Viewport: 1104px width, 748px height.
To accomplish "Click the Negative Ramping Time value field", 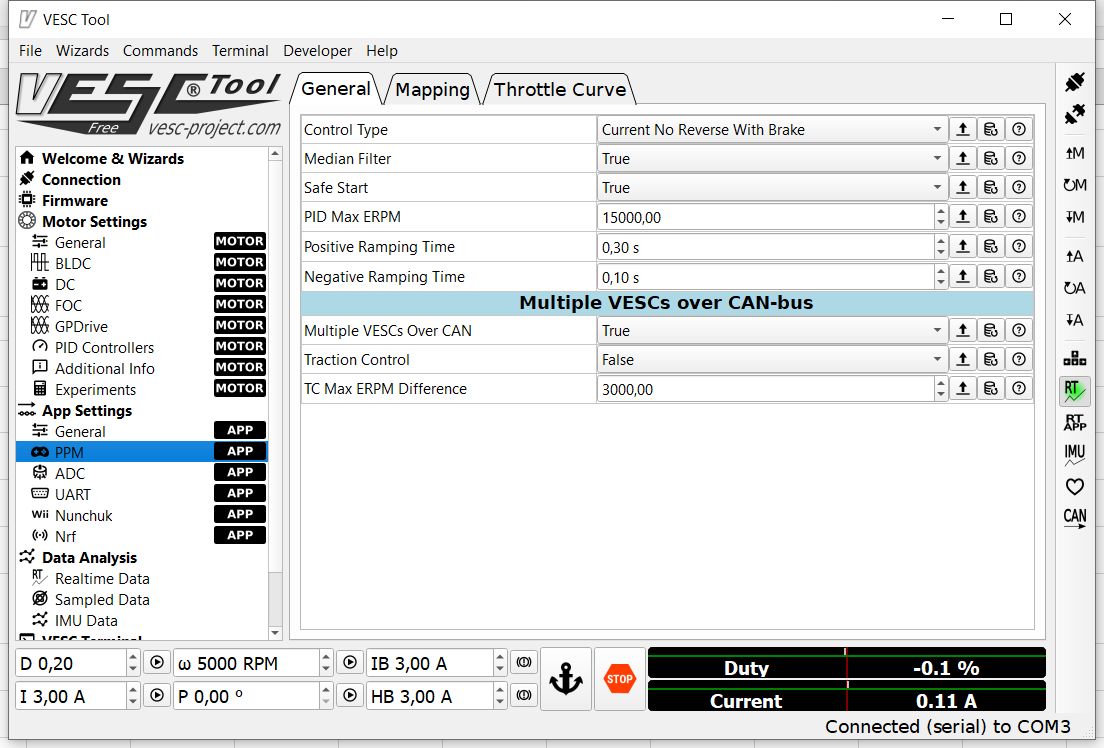I will click(x=766, y=277).
